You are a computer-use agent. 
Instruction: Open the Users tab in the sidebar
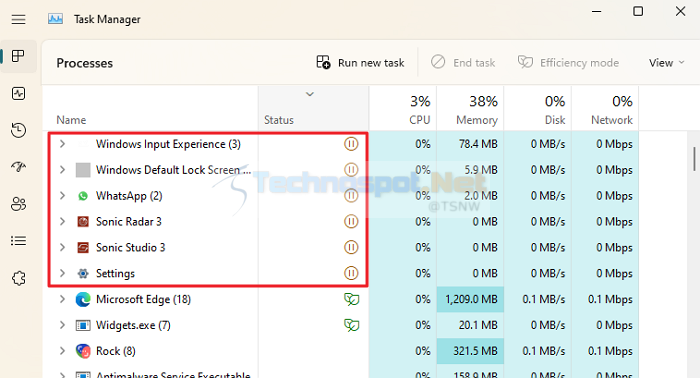point(18,204)
